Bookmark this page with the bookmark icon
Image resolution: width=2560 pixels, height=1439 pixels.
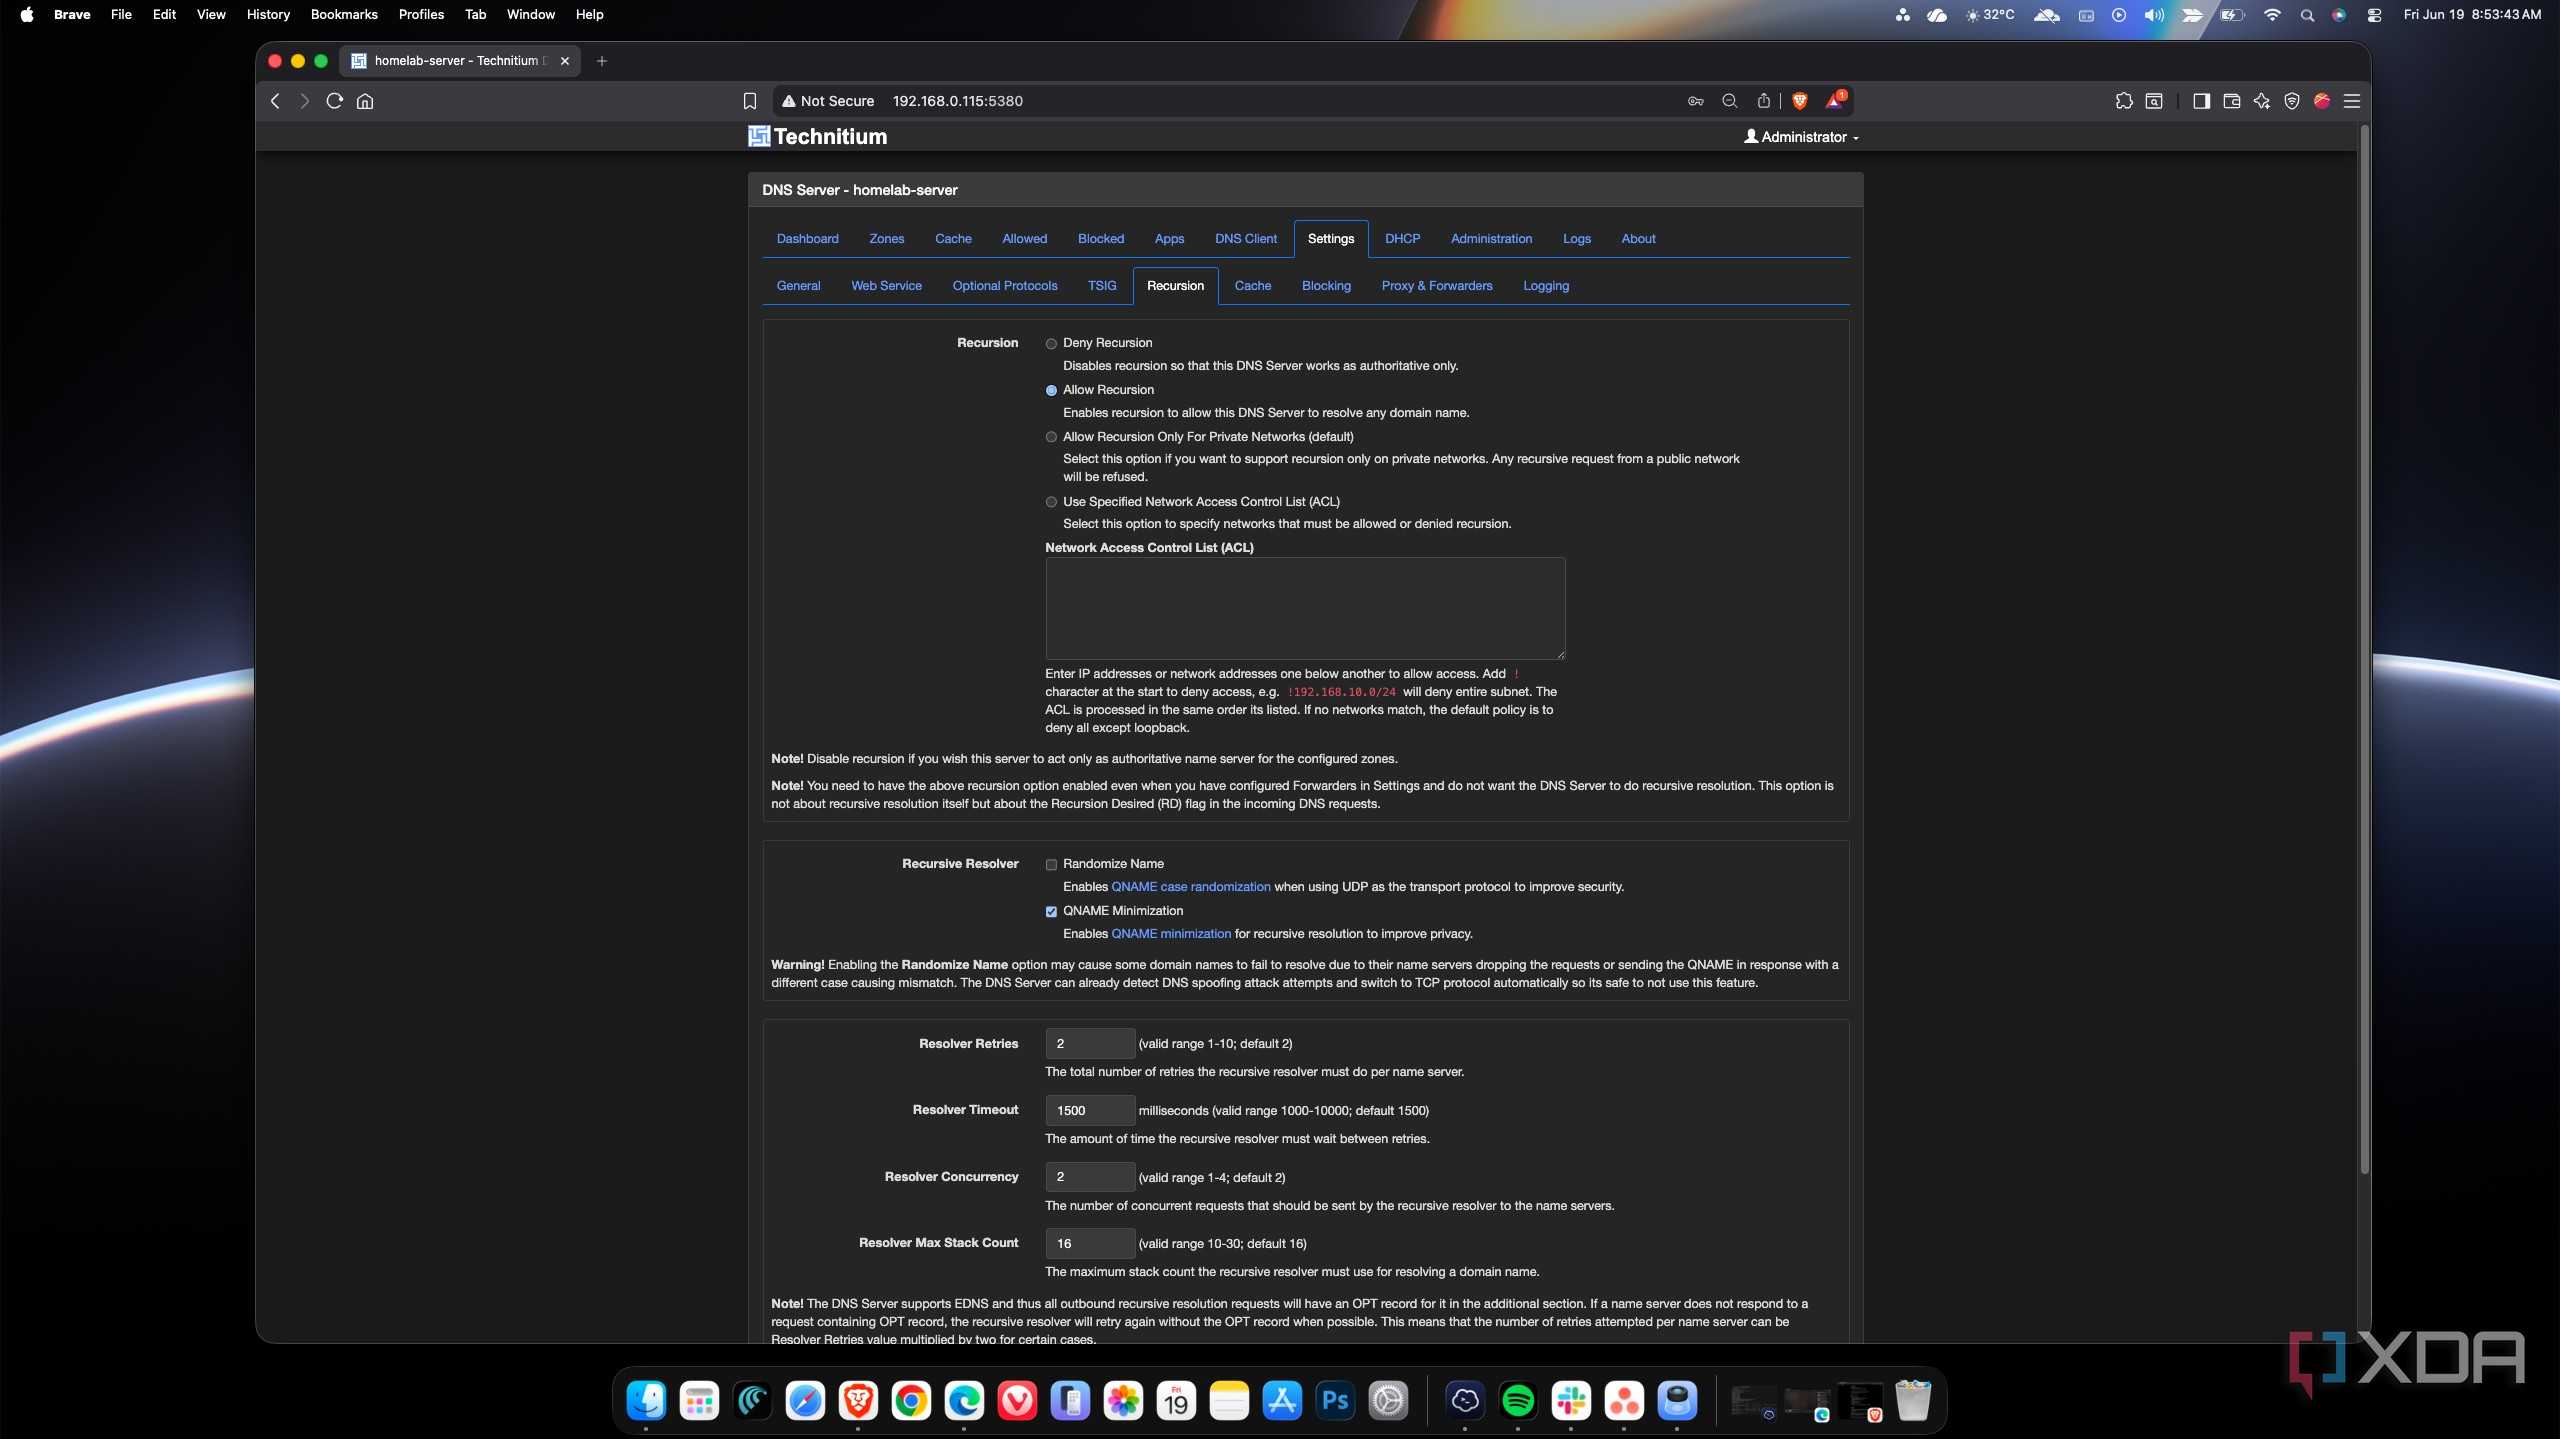point(750,101)
